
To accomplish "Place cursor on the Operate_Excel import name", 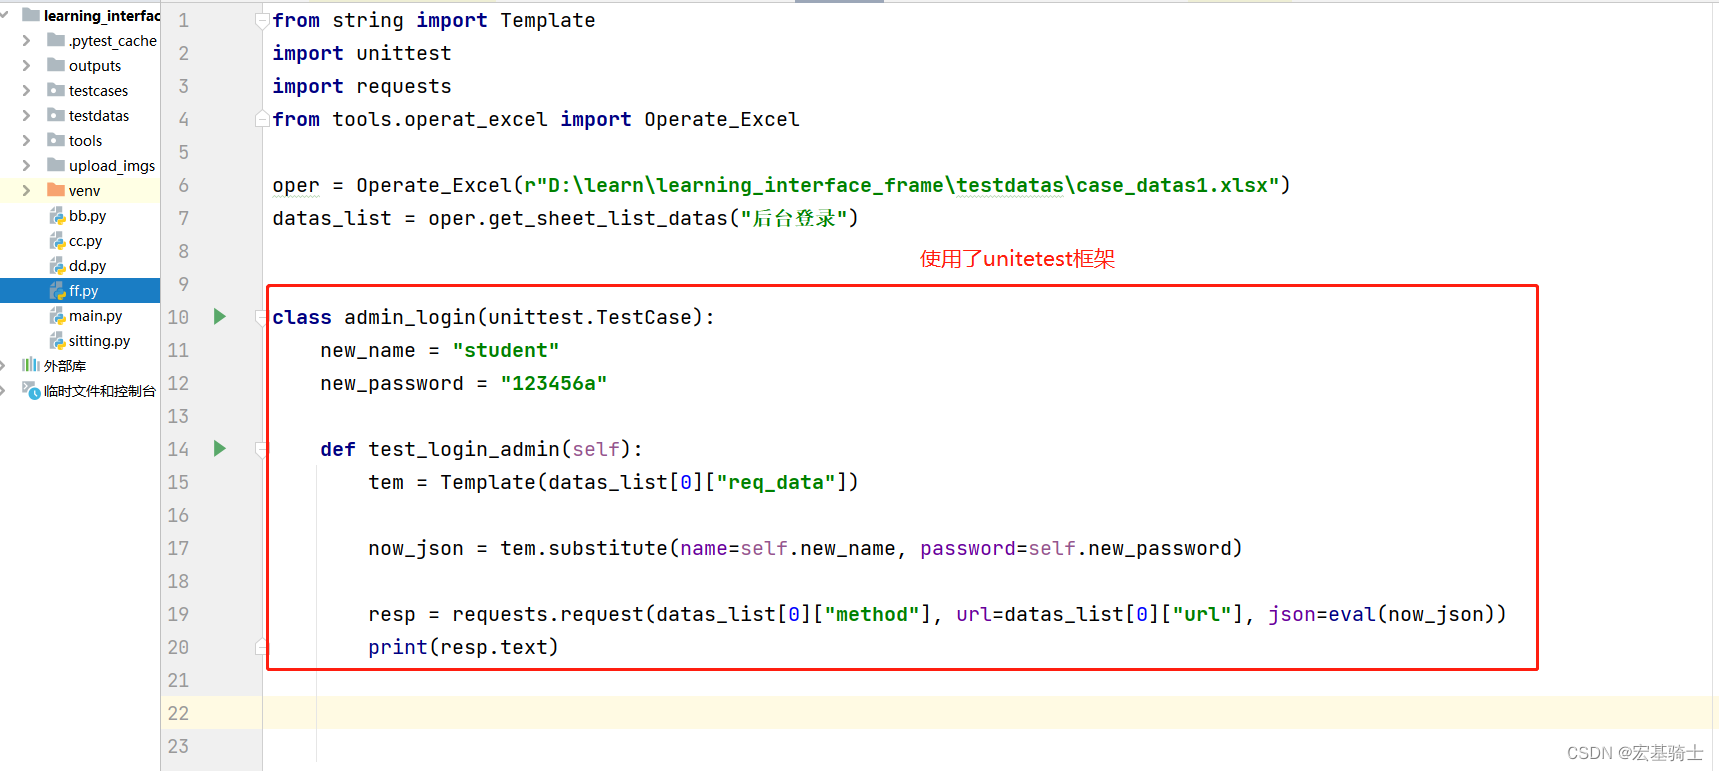I will coord(722,119).
